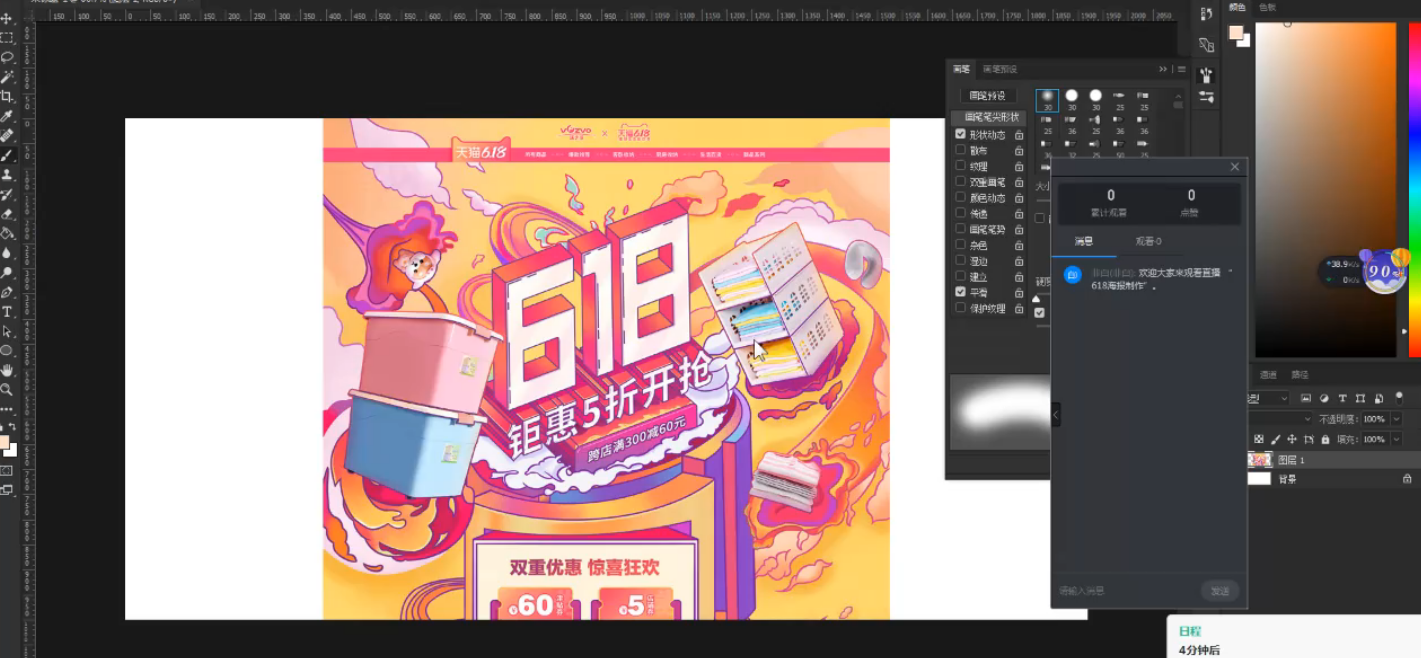Open the fill 100% dropdown arrow
This screenshot has height=658, width=1421.
(x=1397, y=439)
